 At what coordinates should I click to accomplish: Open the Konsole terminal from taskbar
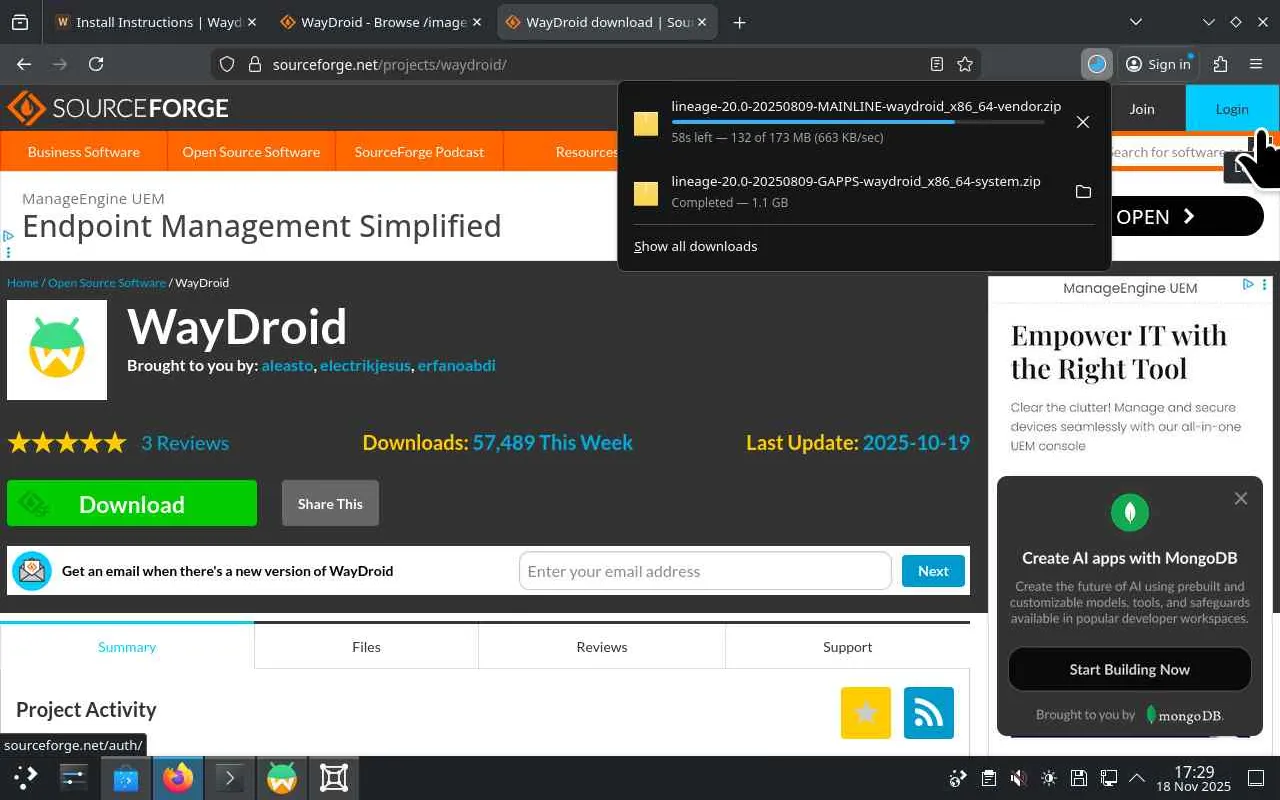tap(230, 777)
